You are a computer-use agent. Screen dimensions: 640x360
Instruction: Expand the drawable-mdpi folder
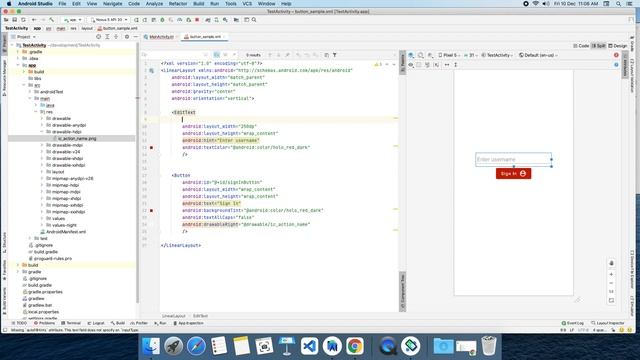coord(42,145)
